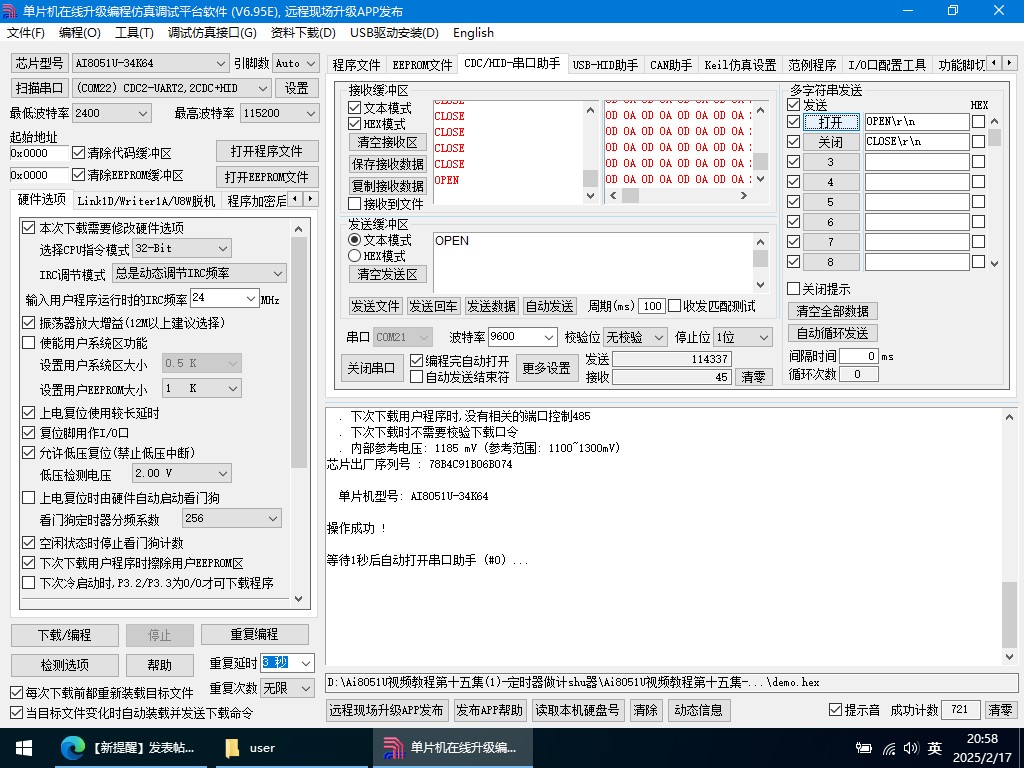
Task: Click the 发送数据 button
Action: (491, 306)
